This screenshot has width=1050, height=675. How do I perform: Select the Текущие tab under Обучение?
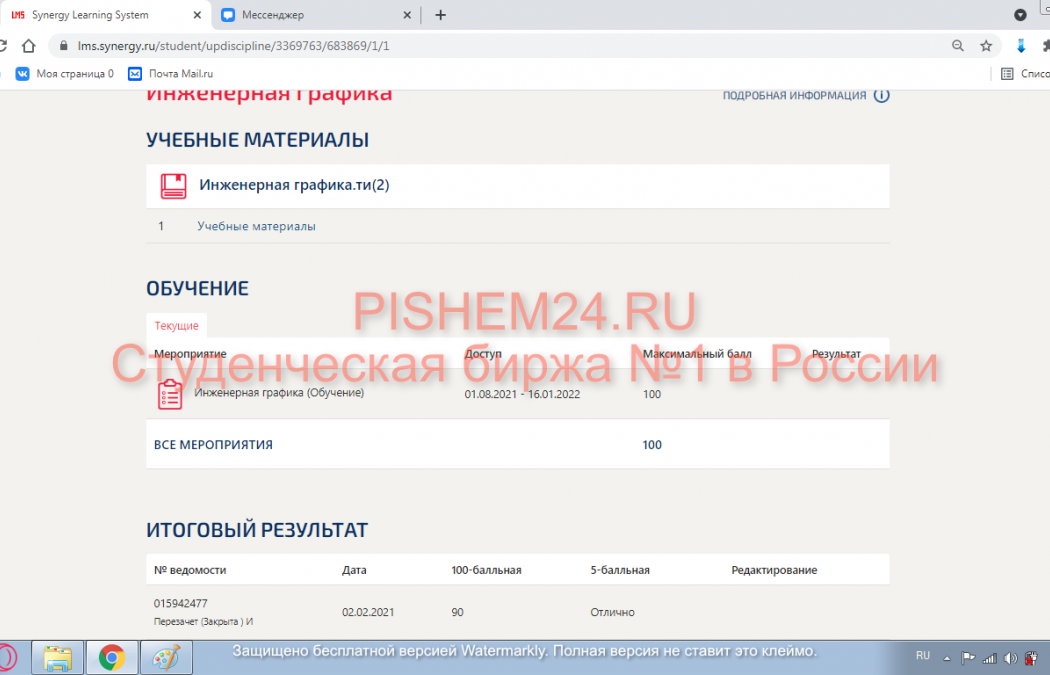(176, 326)
